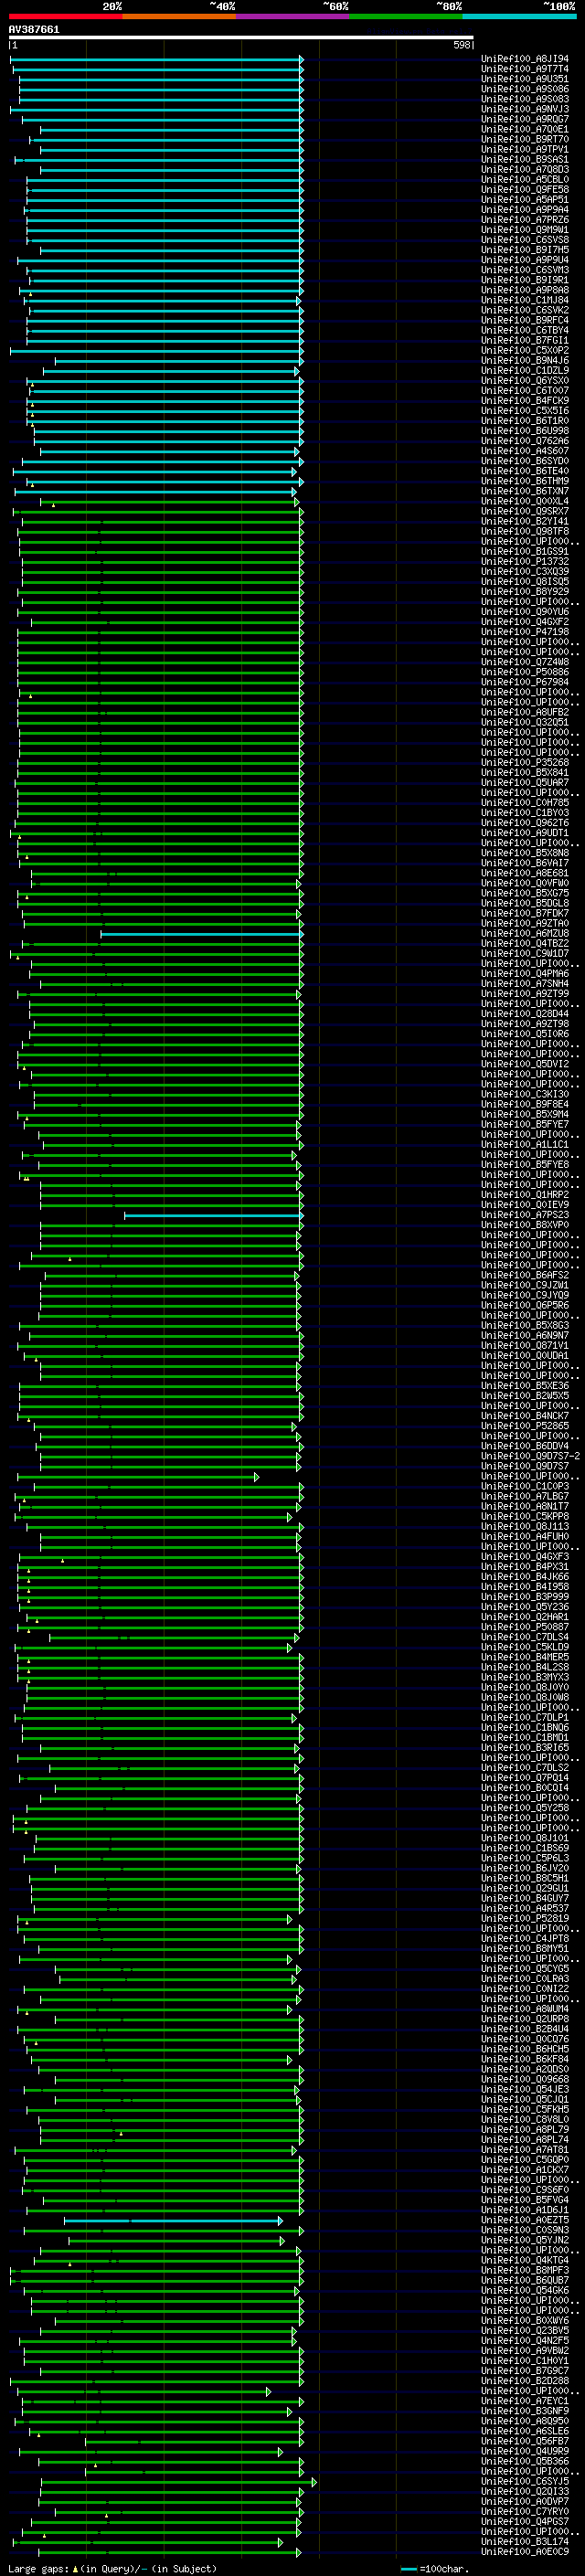The height and width of the screenshot is (2576, 585).
Task: Click hit label UniRef100_A4S607
Action: (525, 451)
